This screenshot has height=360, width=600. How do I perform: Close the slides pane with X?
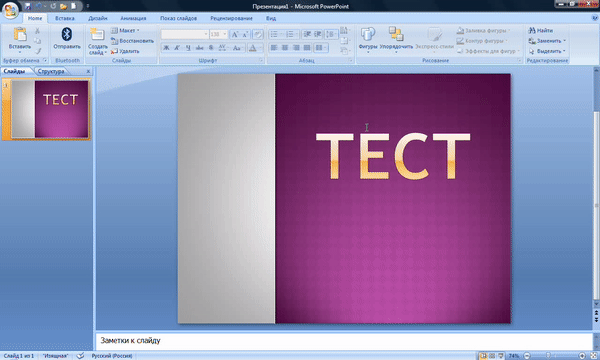click(88, 71)
